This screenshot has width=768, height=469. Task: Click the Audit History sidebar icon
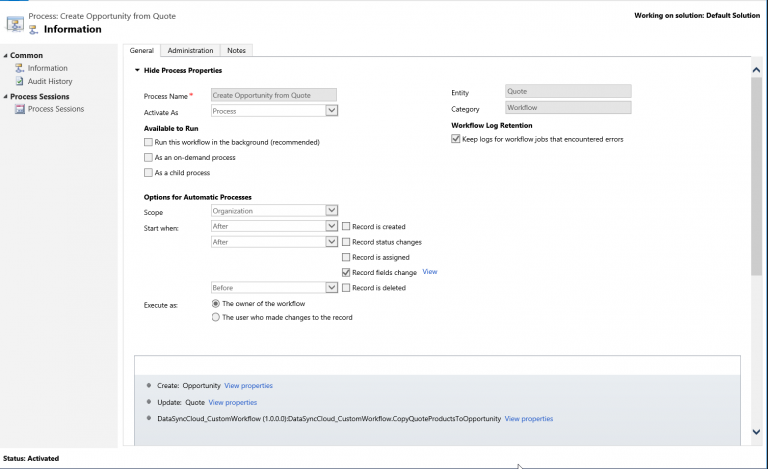point(19,81)
